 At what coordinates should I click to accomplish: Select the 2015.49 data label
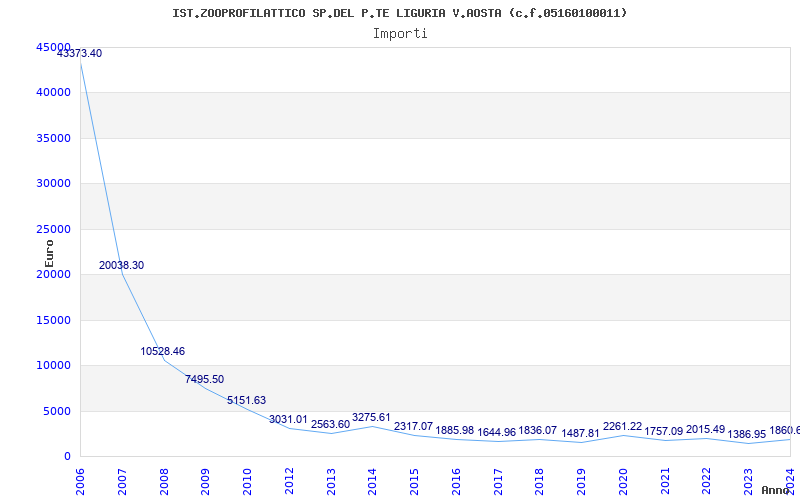coord(705,429)
